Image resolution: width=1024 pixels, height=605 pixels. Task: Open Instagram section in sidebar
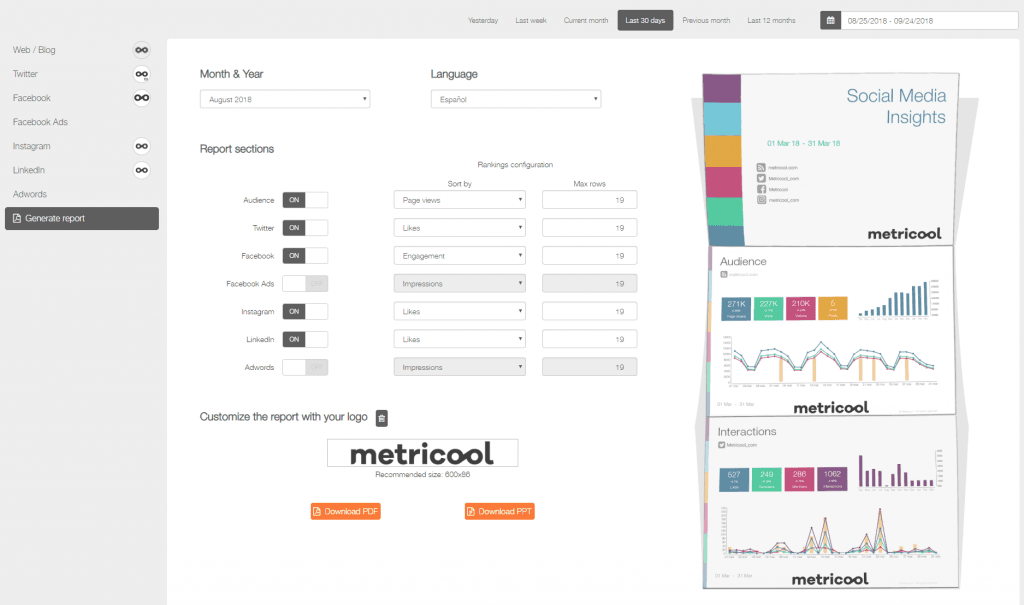click(x=31, y=146)
